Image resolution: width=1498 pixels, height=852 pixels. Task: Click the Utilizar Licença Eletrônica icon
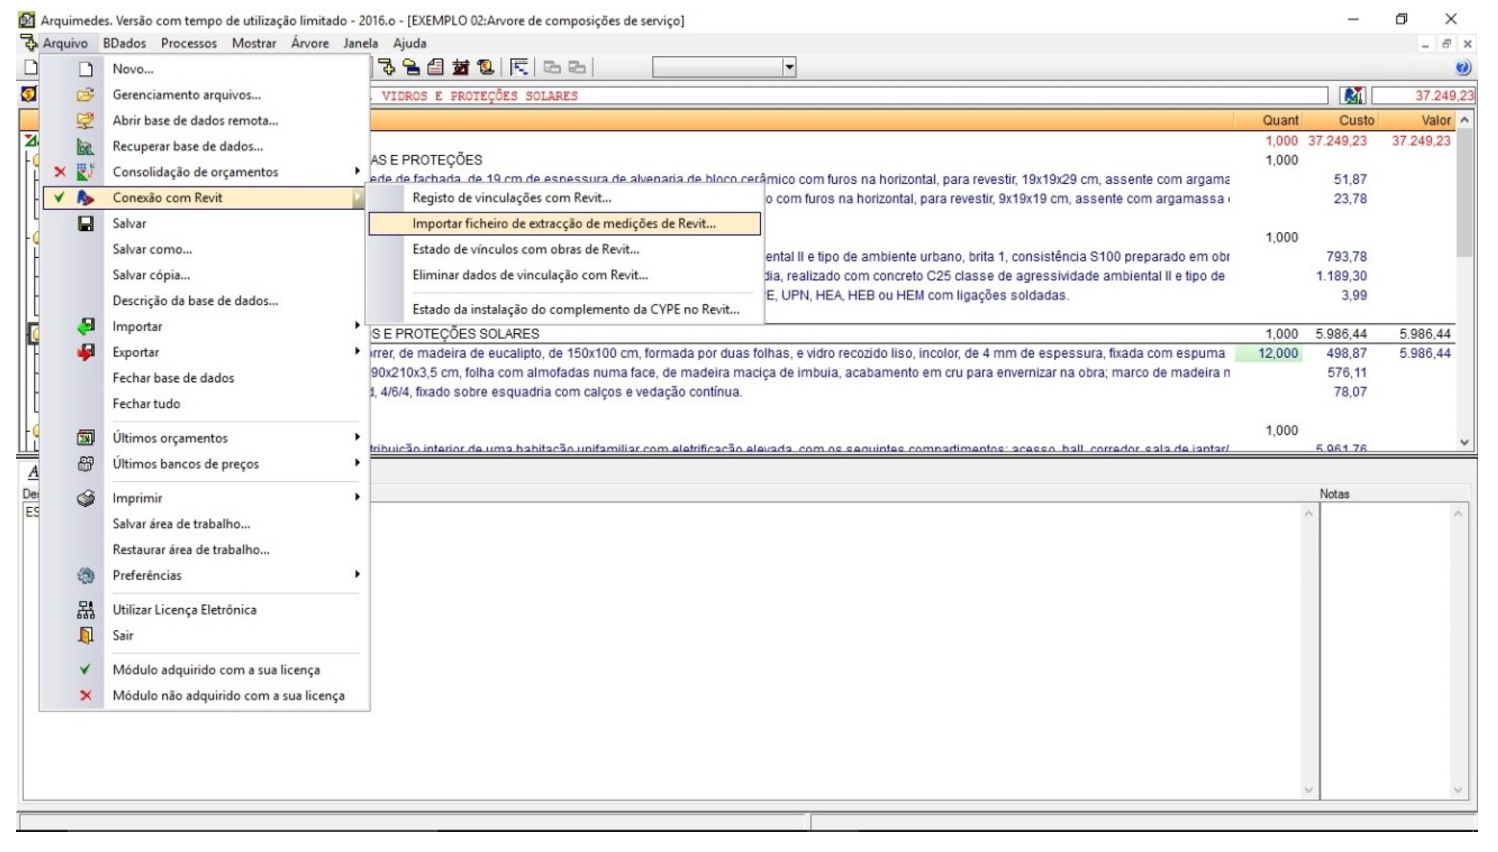[x=86, y=610]
